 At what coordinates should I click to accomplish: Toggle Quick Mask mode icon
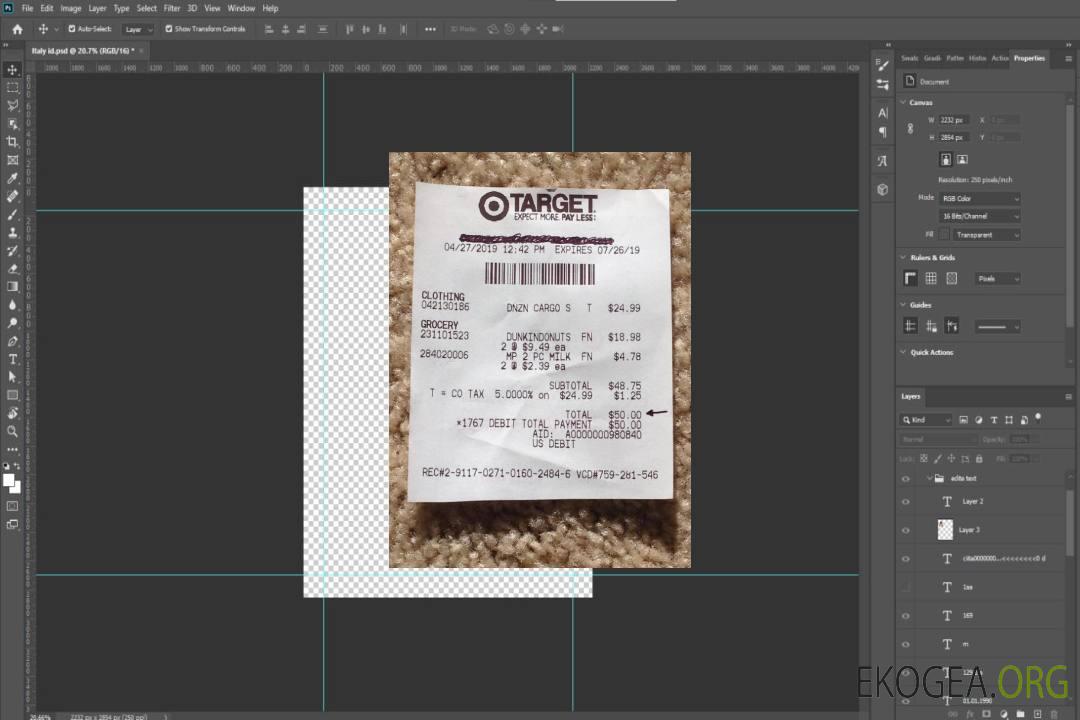pos(12,506)
